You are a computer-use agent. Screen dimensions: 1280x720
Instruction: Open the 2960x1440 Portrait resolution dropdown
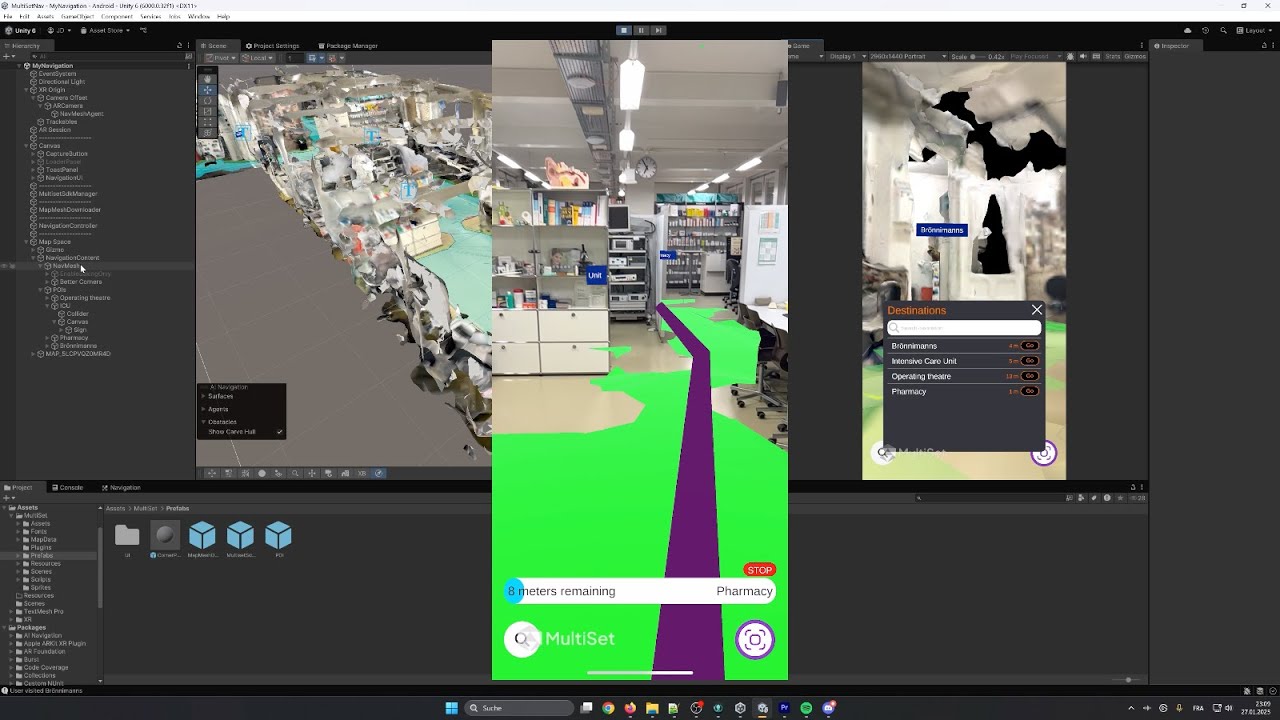906,57
